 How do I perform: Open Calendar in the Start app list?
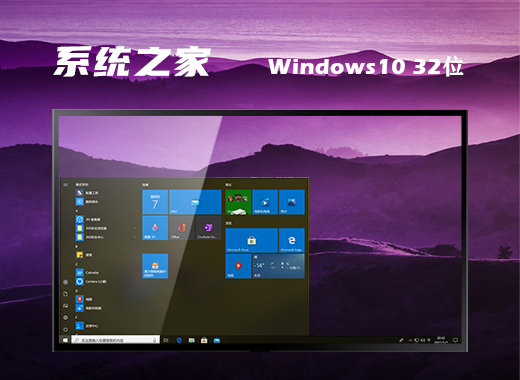(x=87, y=272)
